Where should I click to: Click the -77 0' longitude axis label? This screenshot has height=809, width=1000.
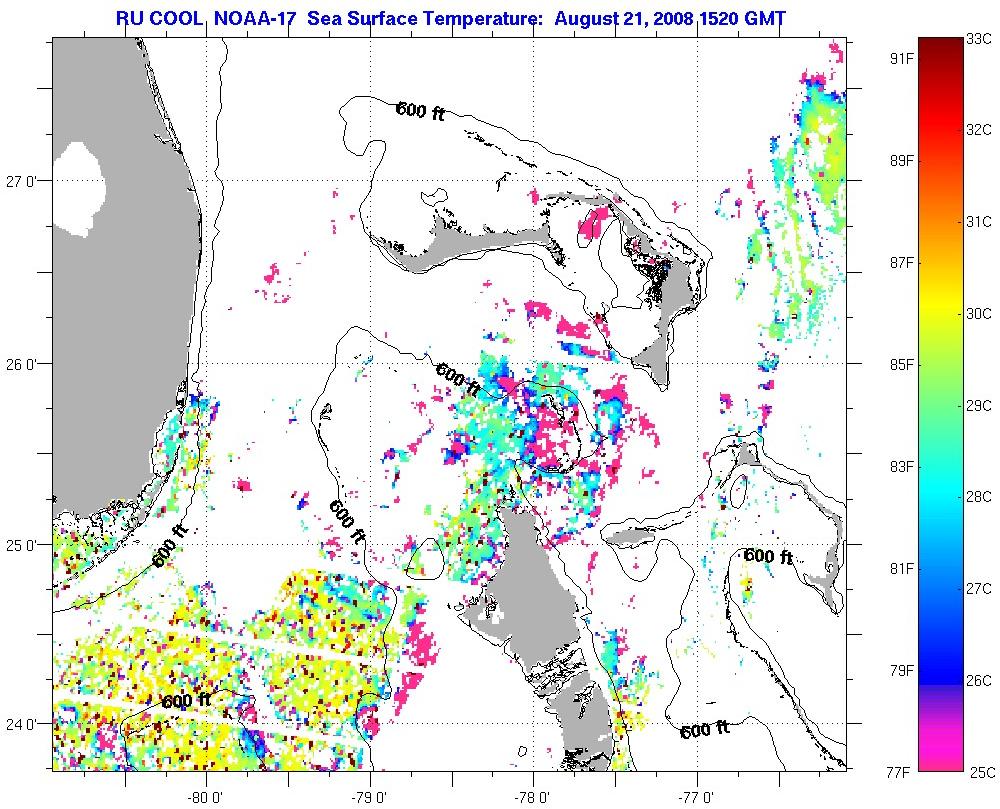tap(695, 797)
